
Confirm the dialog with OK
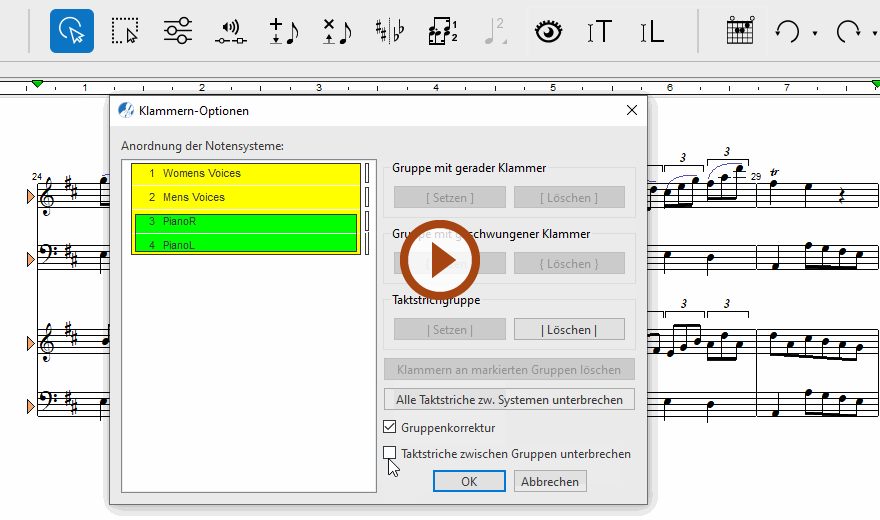(x=469, y=481)
